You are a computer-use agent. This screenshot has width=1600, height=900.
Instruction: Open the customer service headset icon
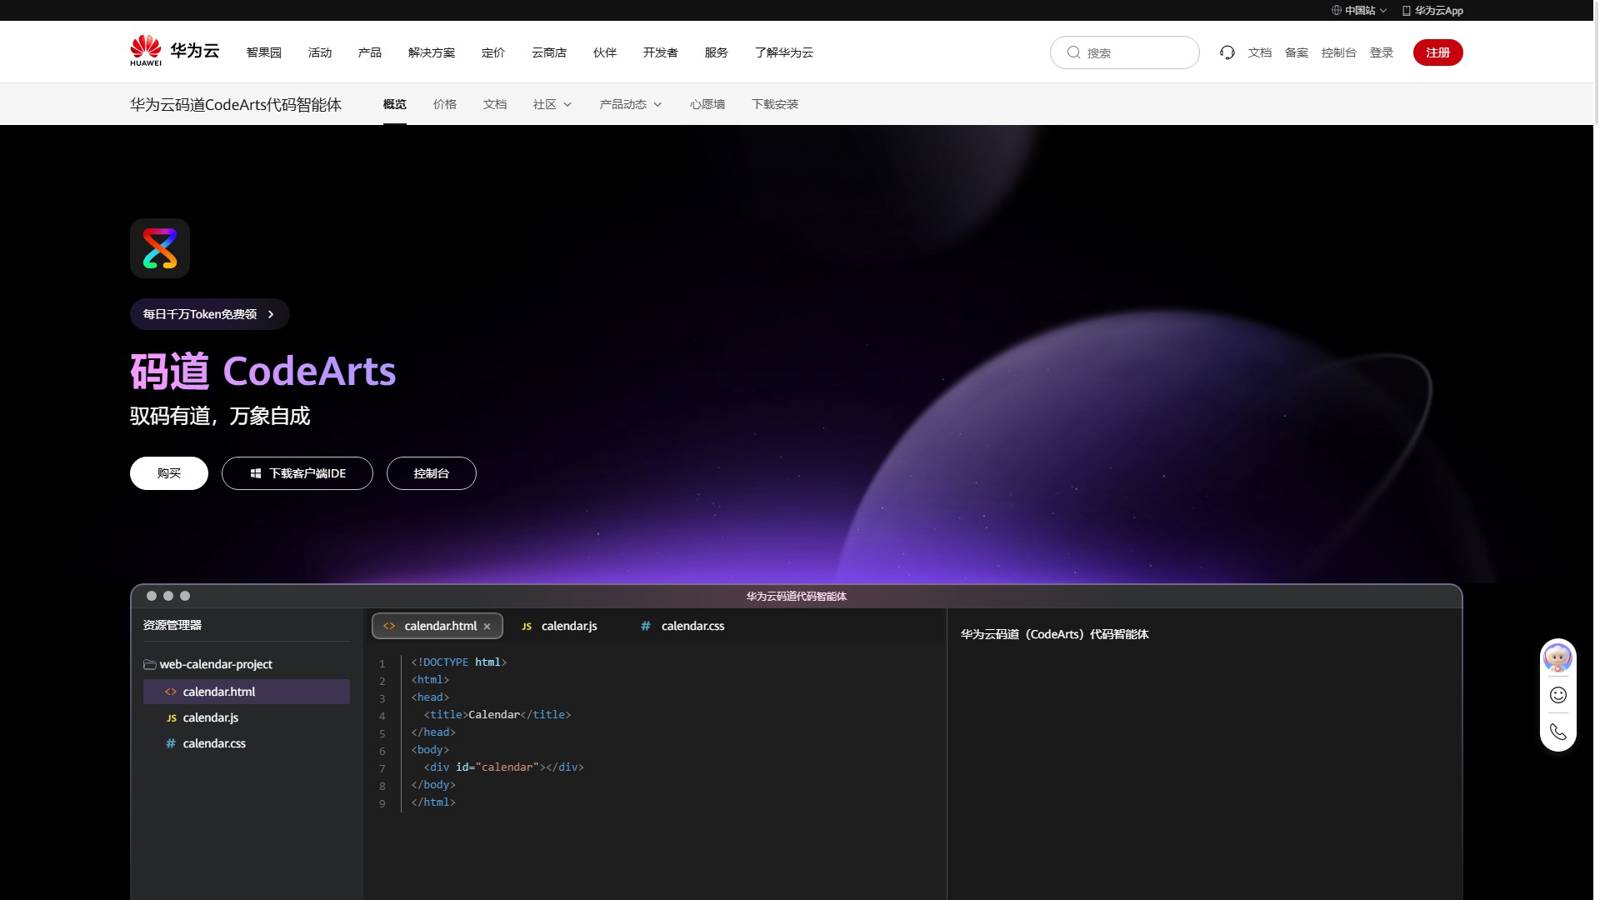1227,52
